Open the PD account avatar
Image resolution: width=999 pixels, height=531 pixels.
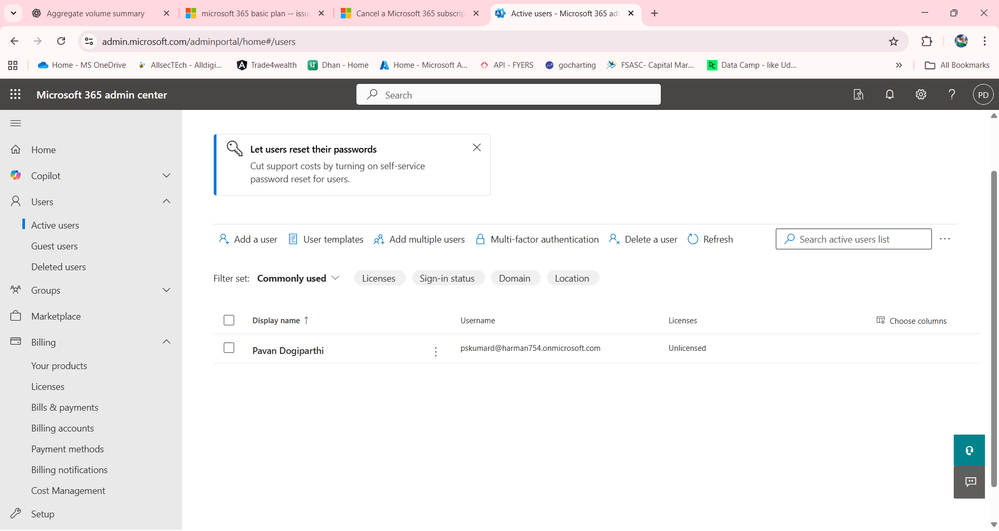[x=983, y=94]
